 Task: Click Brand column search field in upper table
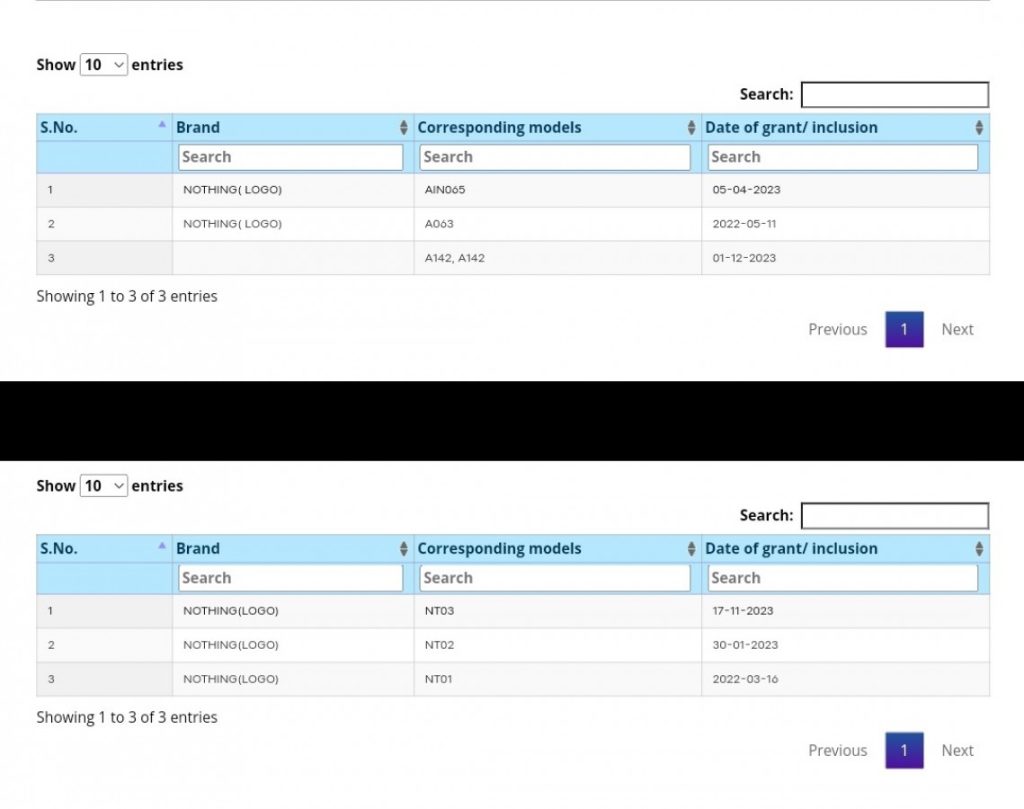[x=290, y=157]
